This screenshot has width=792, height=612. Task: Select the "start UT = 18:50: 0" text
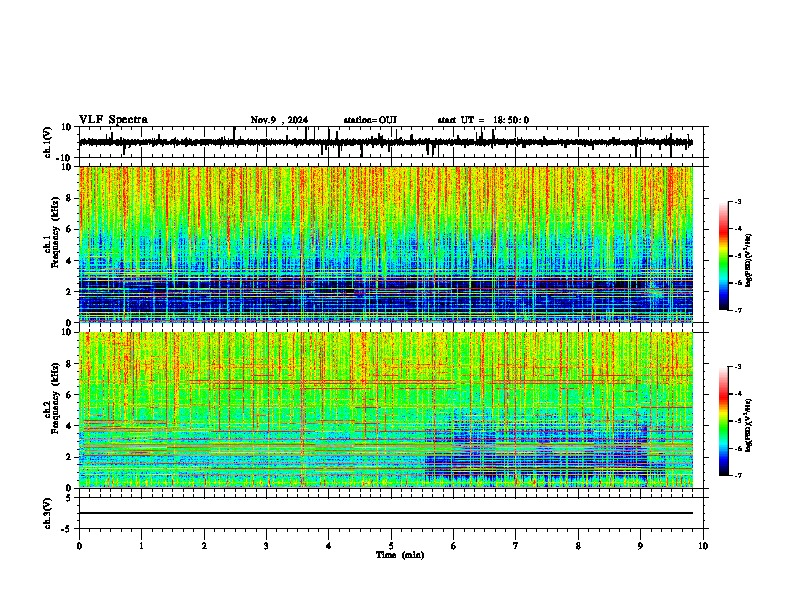tap(483, 120)
